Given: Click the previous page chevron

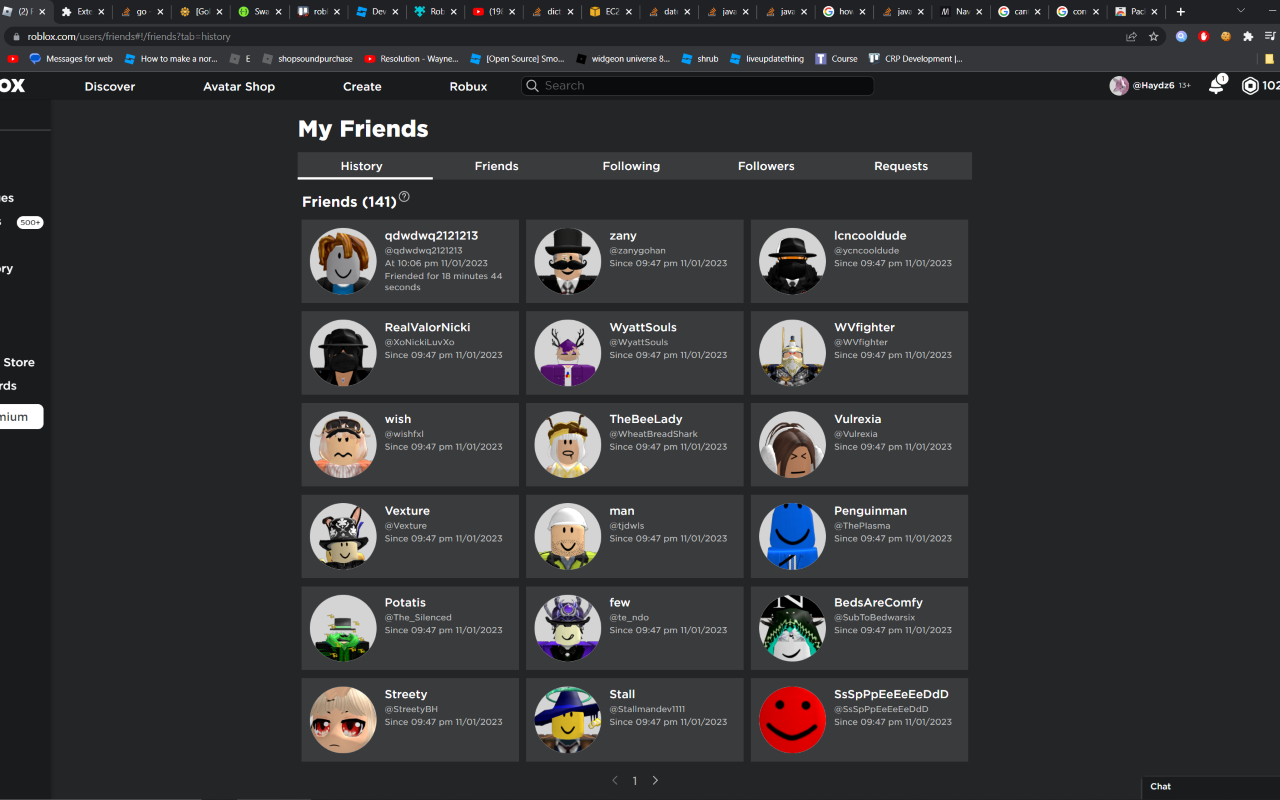Looking at the screenshot, I should click(614, 780).
